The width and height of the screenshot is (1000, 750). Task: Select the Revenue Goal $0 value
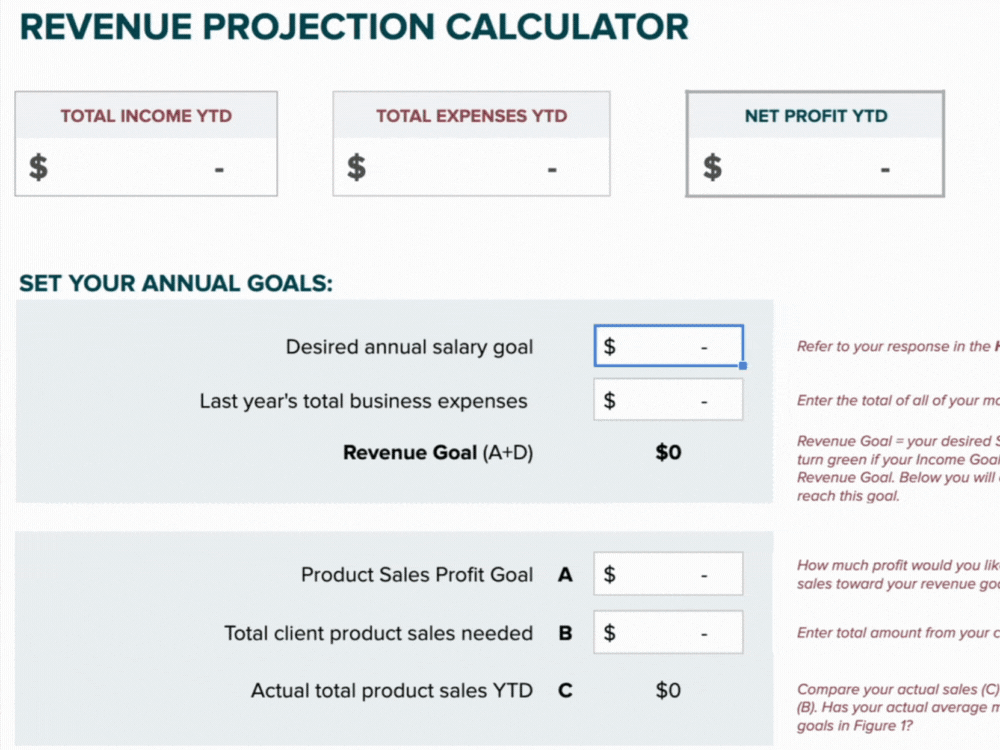pyautogui.click(x=668, y=452)
